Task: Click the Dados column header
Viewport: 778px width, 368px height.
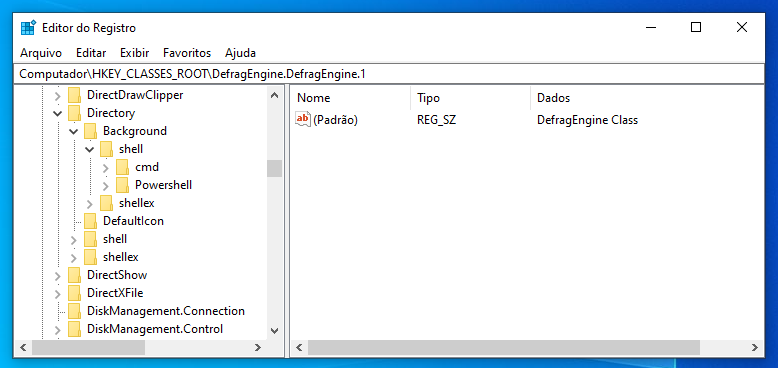Action: point(647,98)
